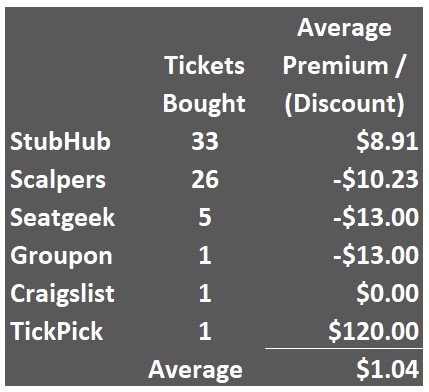The height and width of the screenshot is (392, 429).
Task: Select the cell showing 26 tickets
Action: [205, 179]
